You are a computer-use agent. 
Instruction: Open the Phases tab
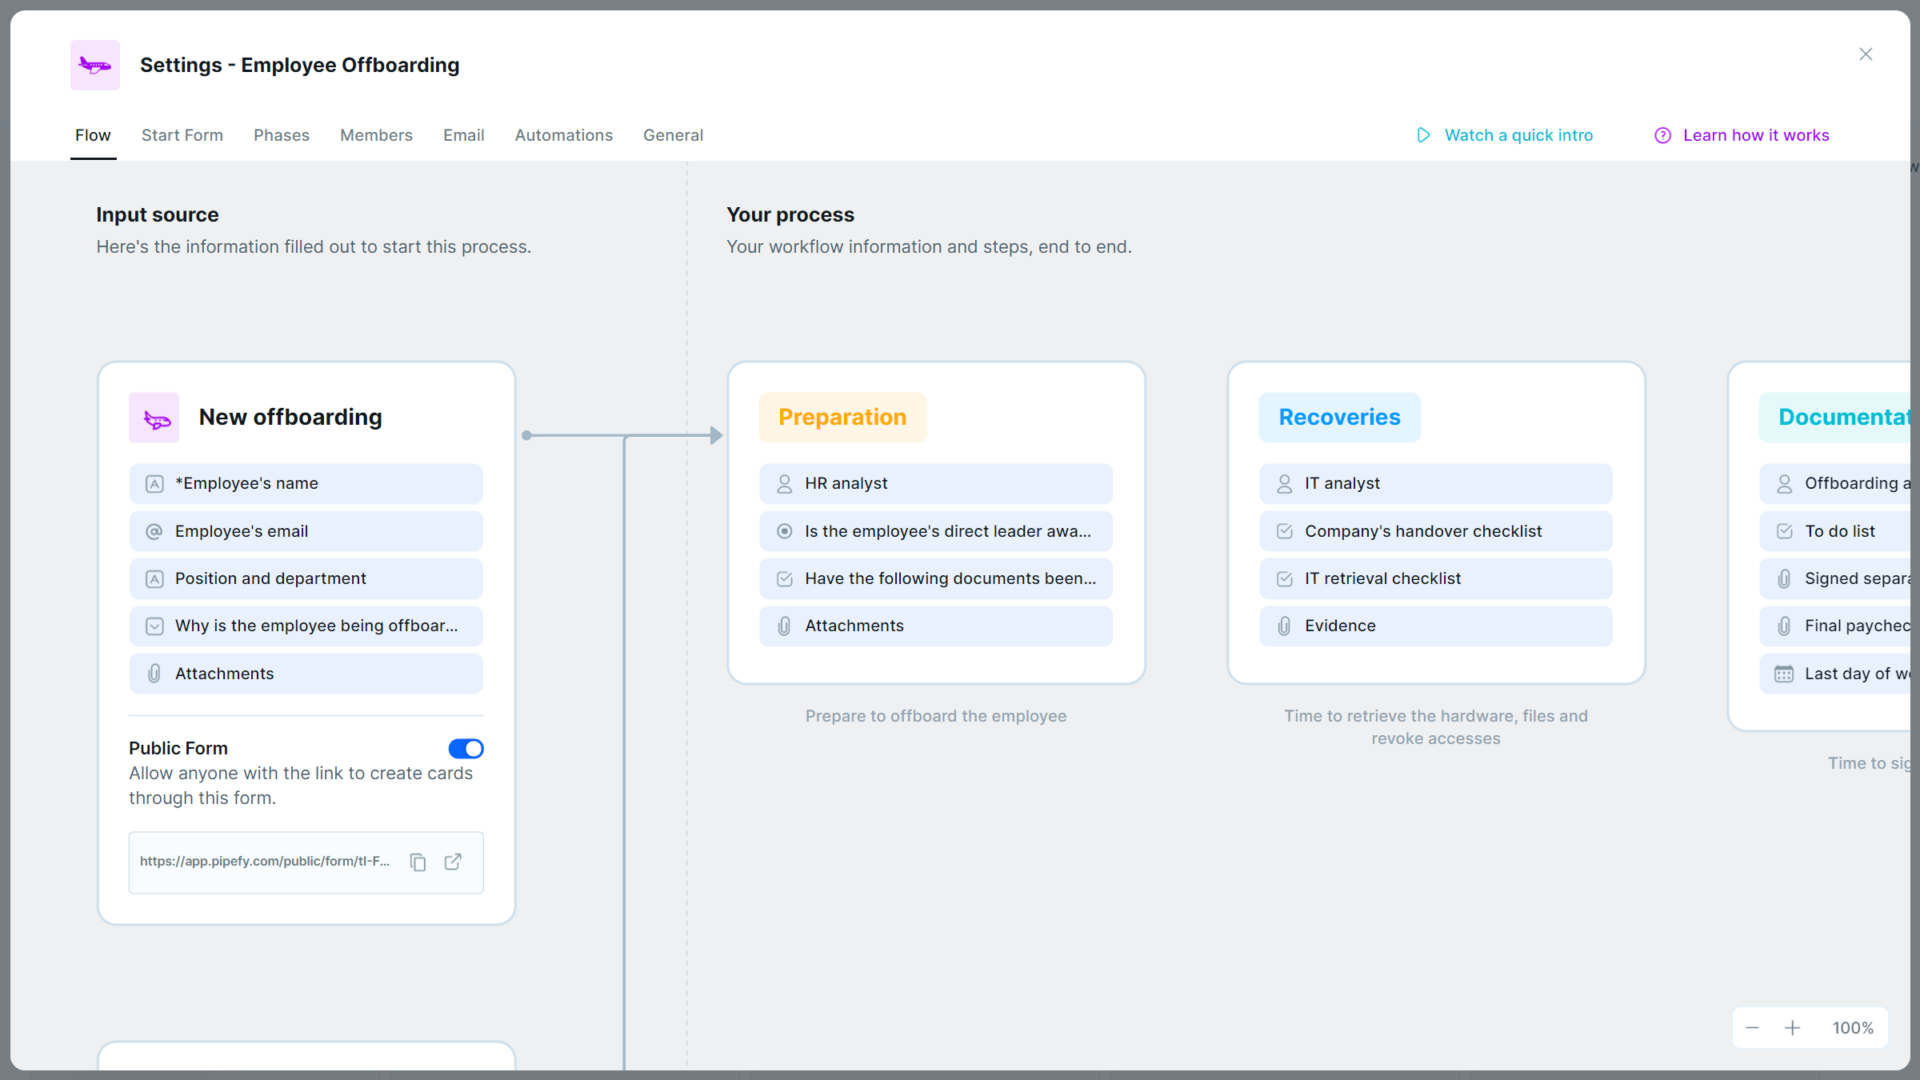point(281,135)
